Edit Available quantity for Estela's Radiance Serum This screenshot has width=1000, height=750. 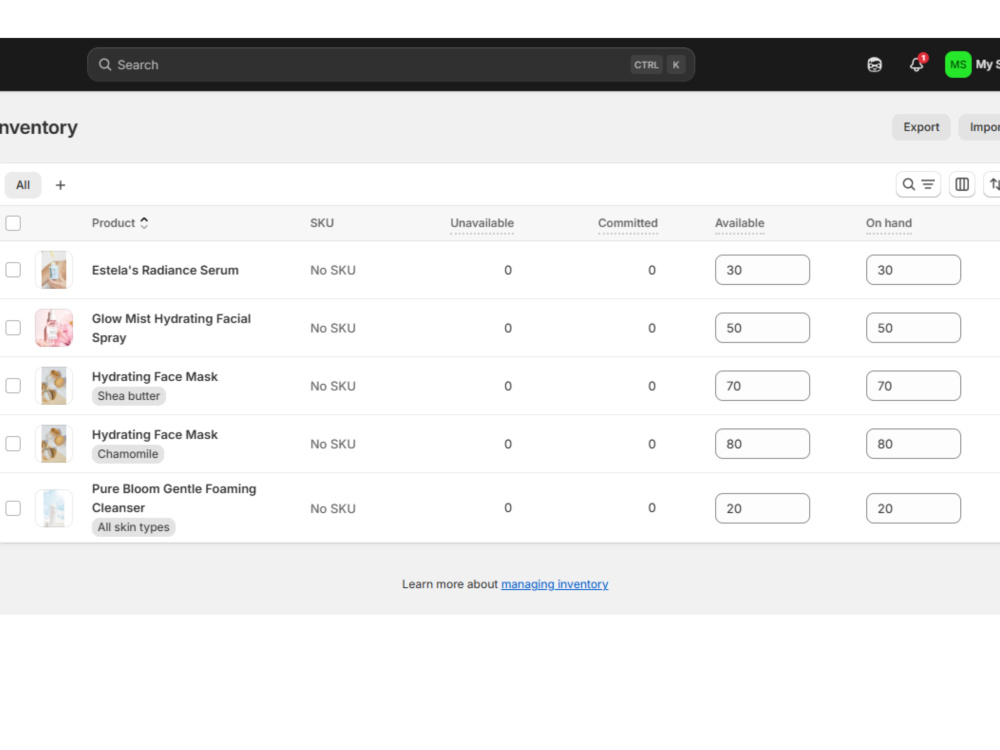pyautogui.click(x=762, y=270)
